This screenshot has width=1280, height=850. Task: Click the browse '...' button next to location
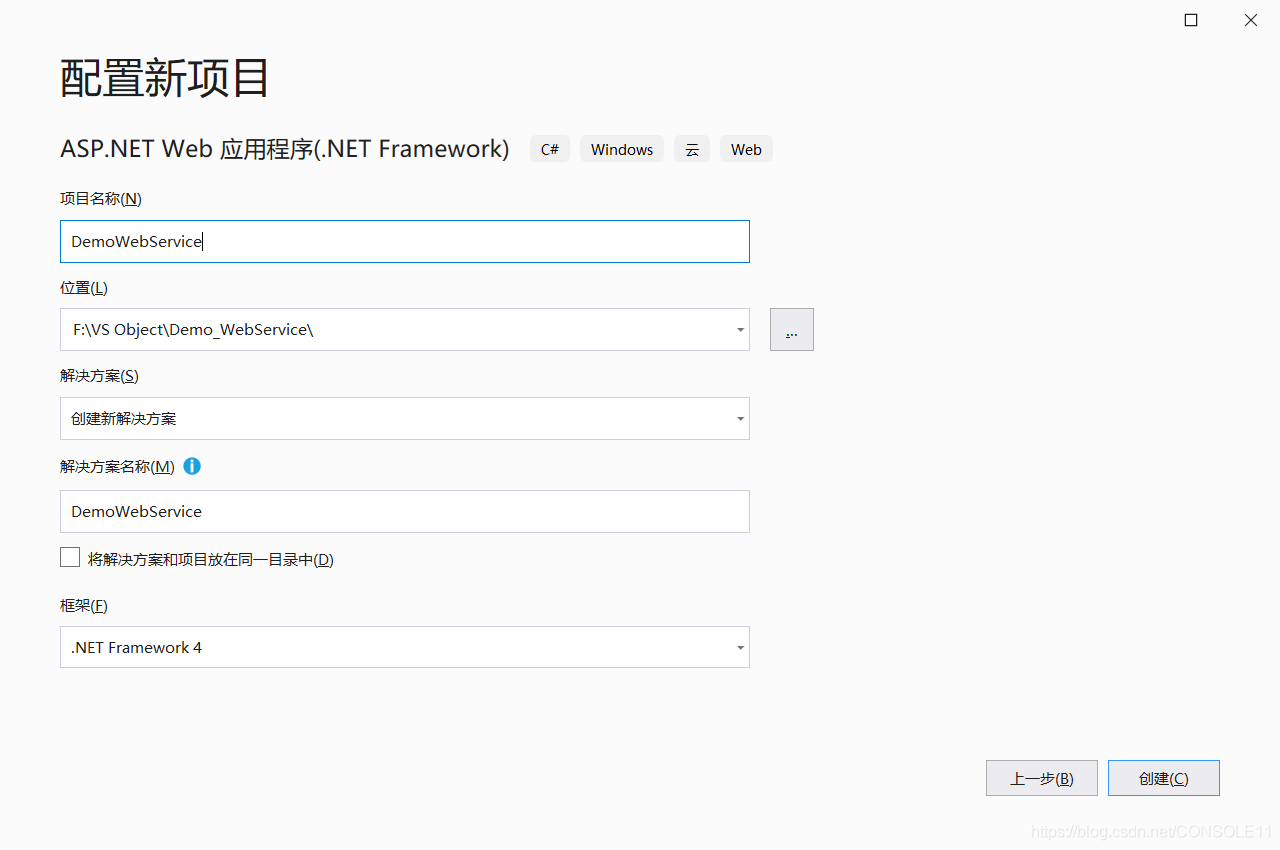click(792, 330)
